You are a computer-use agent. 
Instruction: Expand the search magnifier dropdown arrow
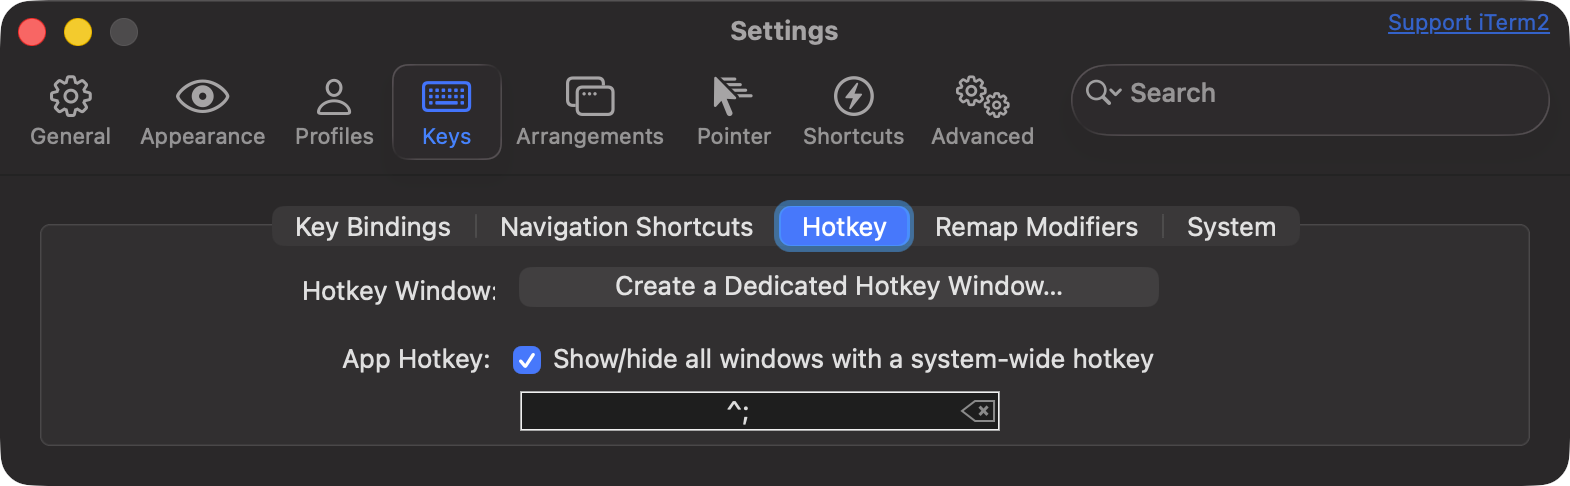pos(1104,93)
